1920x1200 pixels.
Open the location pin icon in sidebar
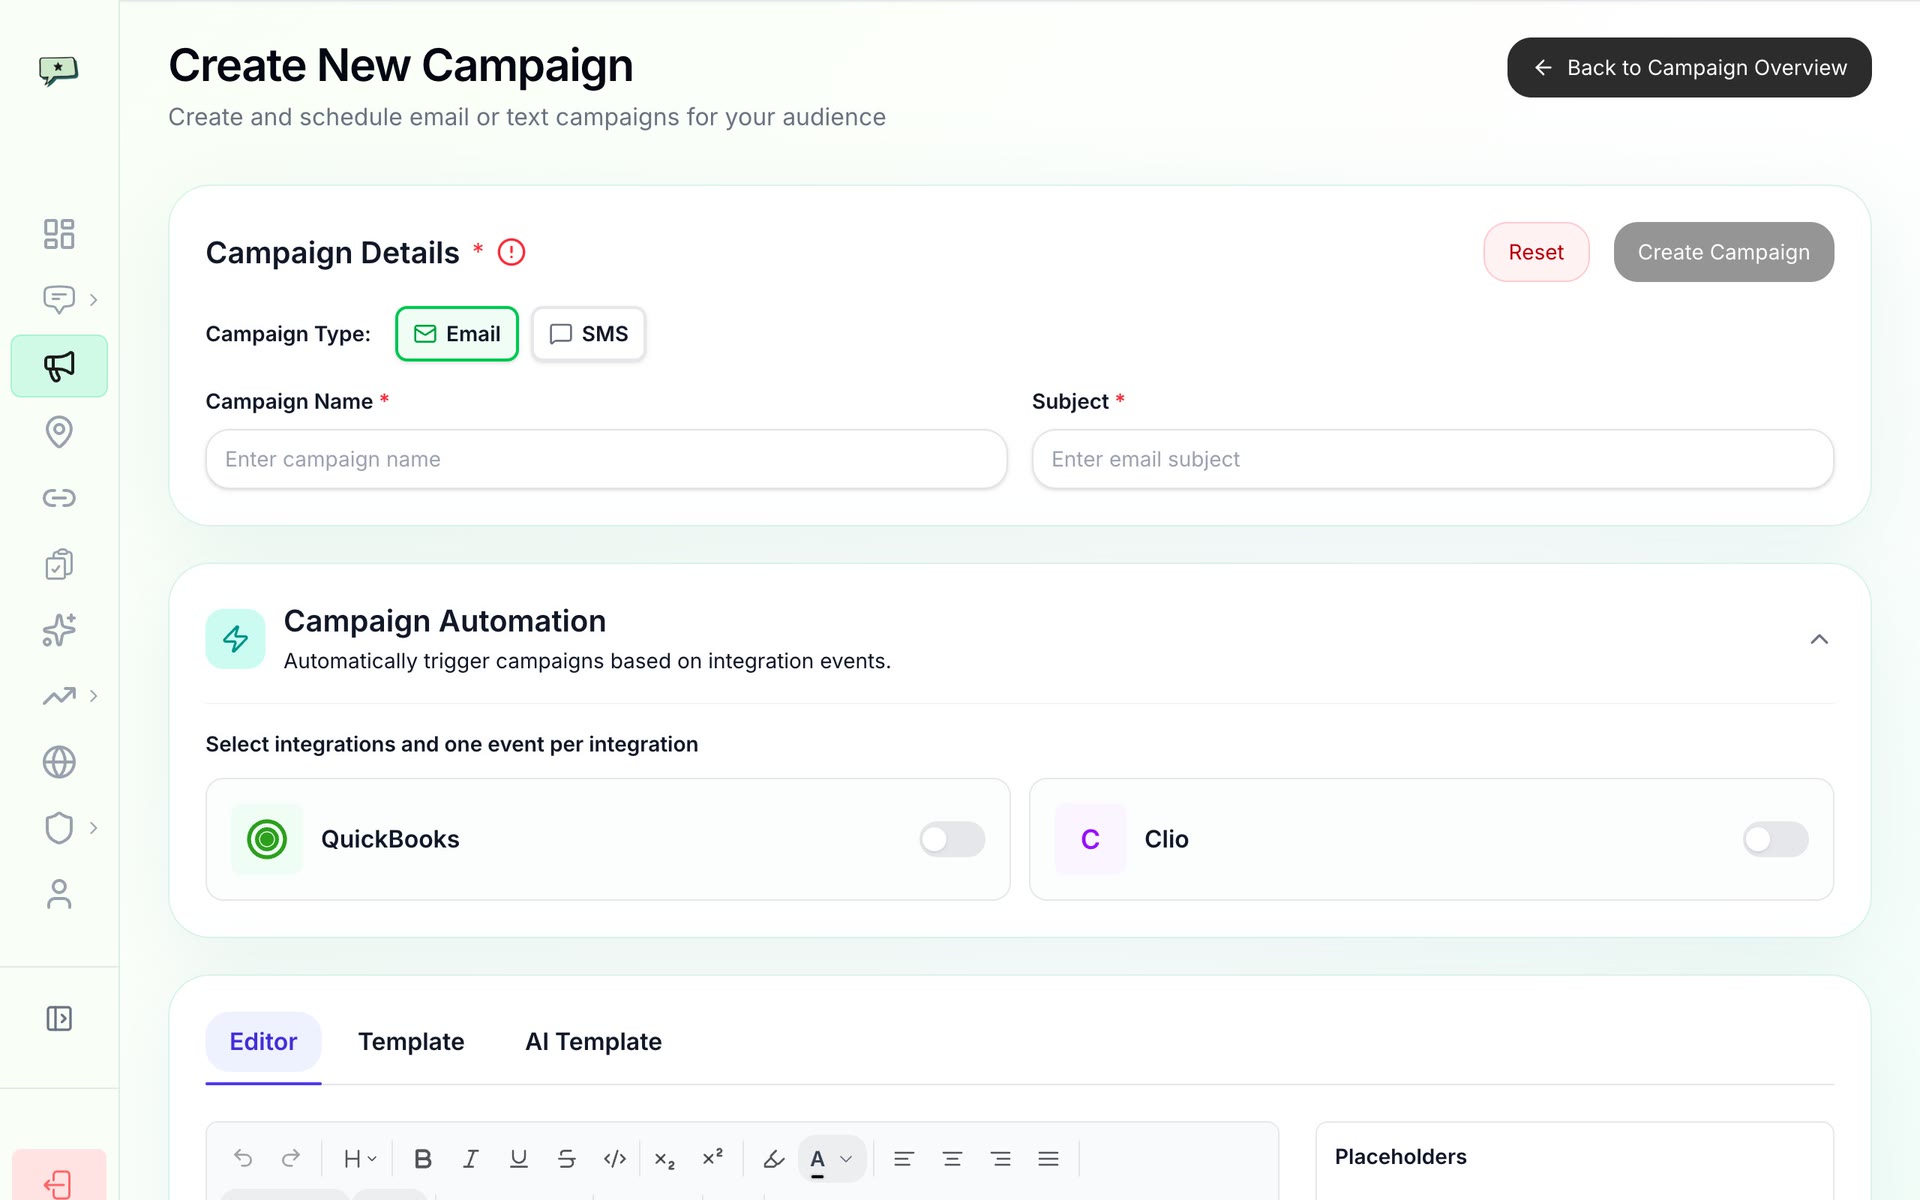click(59, 432)
